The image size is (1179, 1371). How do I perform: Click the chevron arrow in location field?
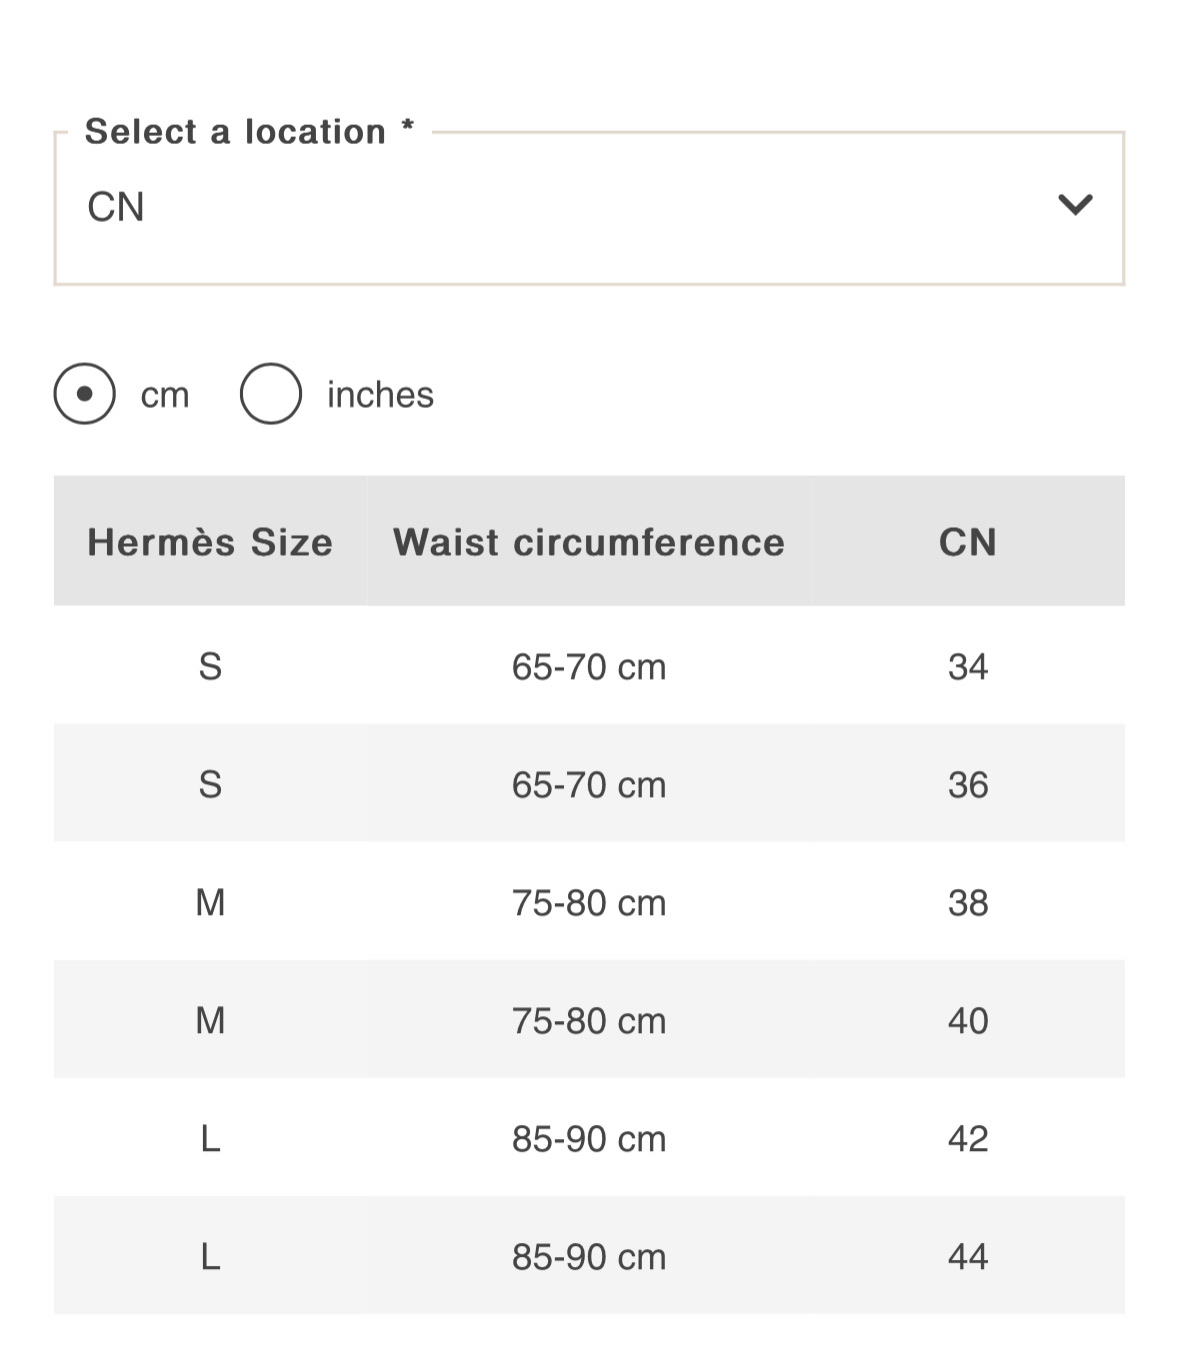click(x=1075, y=205)
